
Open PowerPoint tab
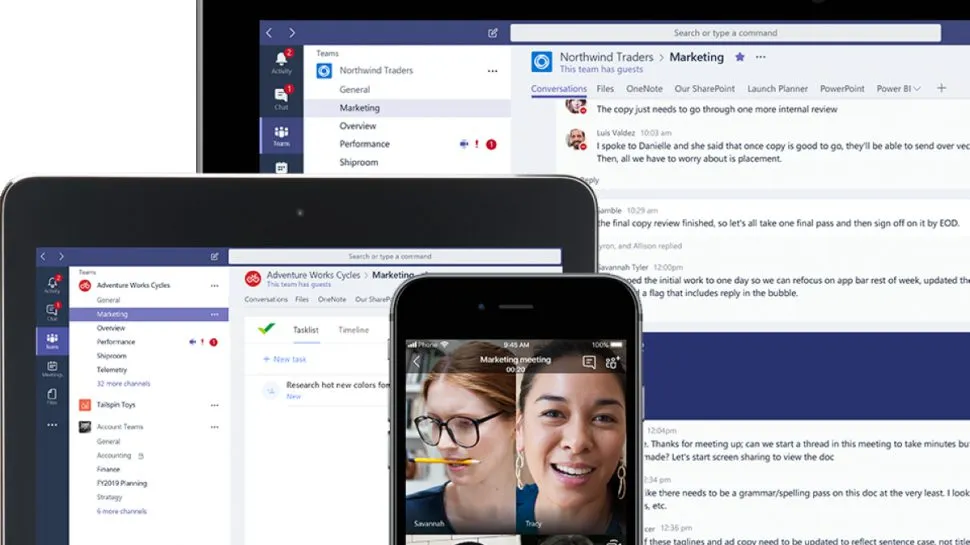tap(842, 88)
